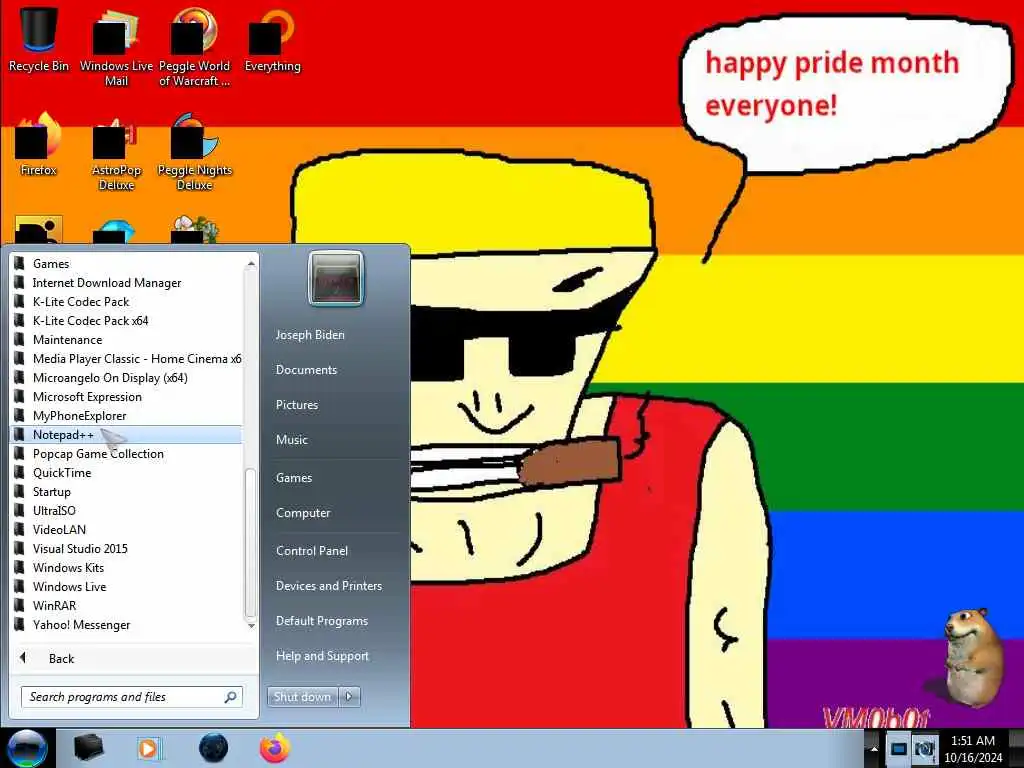Open the shut down options arrow
This screenshot has height=768, width=1024.
point(349,697)
